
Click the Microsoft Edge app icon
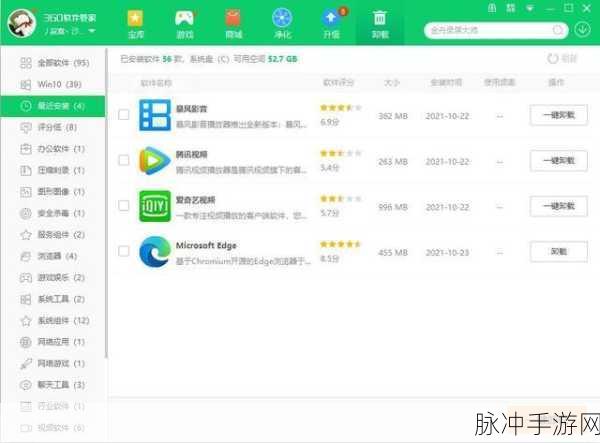pos(155,251)
